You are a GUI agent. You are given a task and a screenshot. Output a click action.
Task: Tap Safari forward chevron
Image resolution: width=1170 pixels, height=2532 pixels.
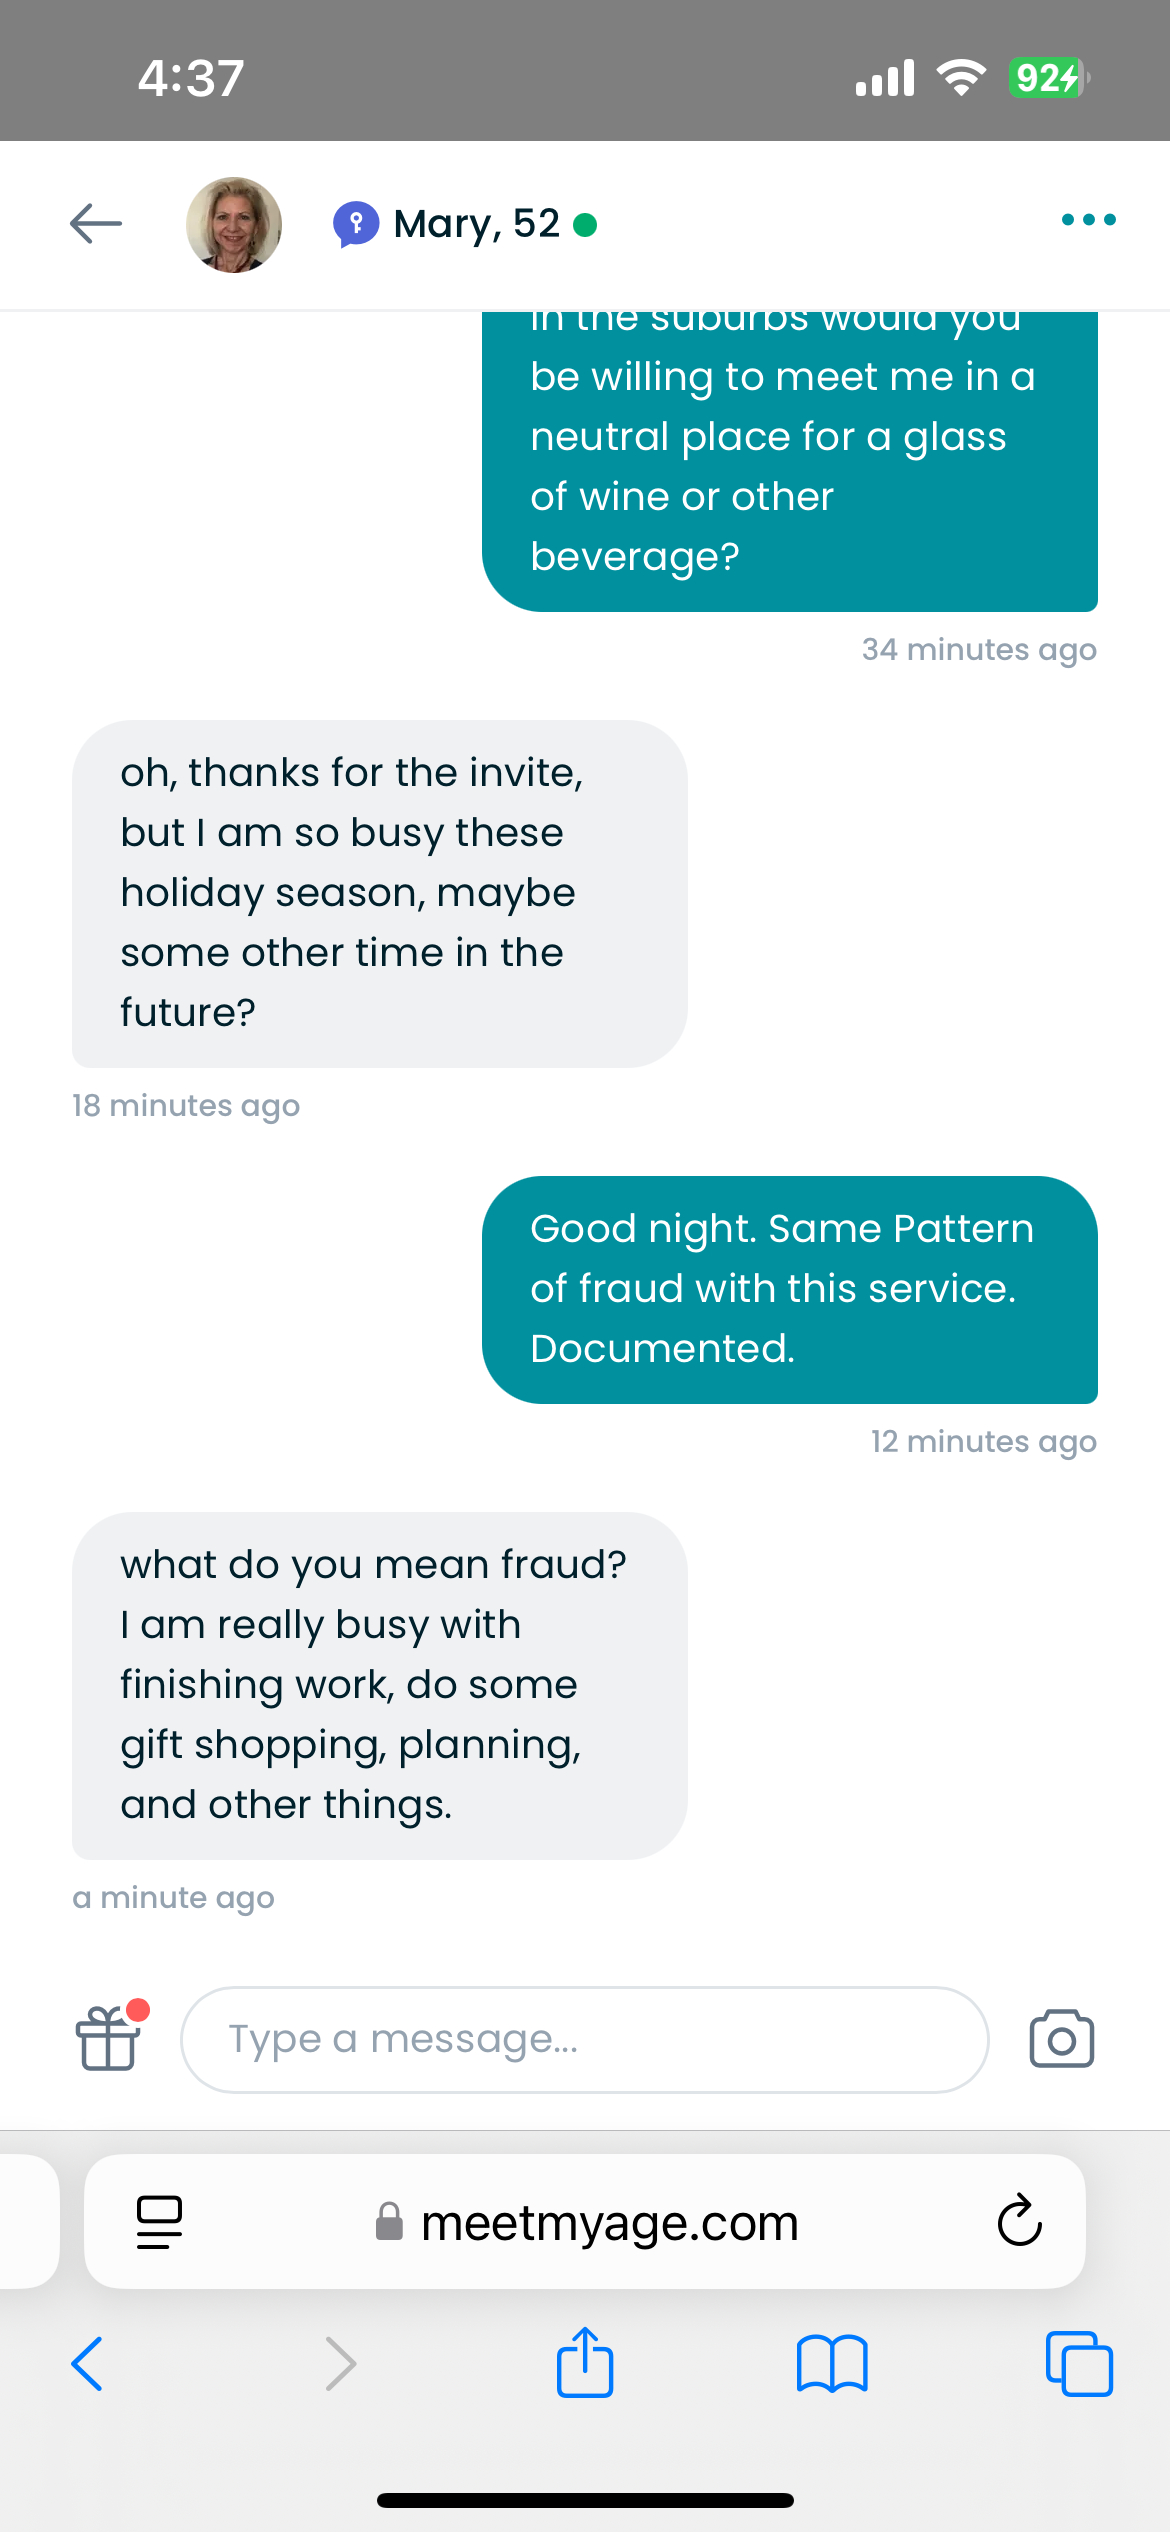coord(341,2364)
